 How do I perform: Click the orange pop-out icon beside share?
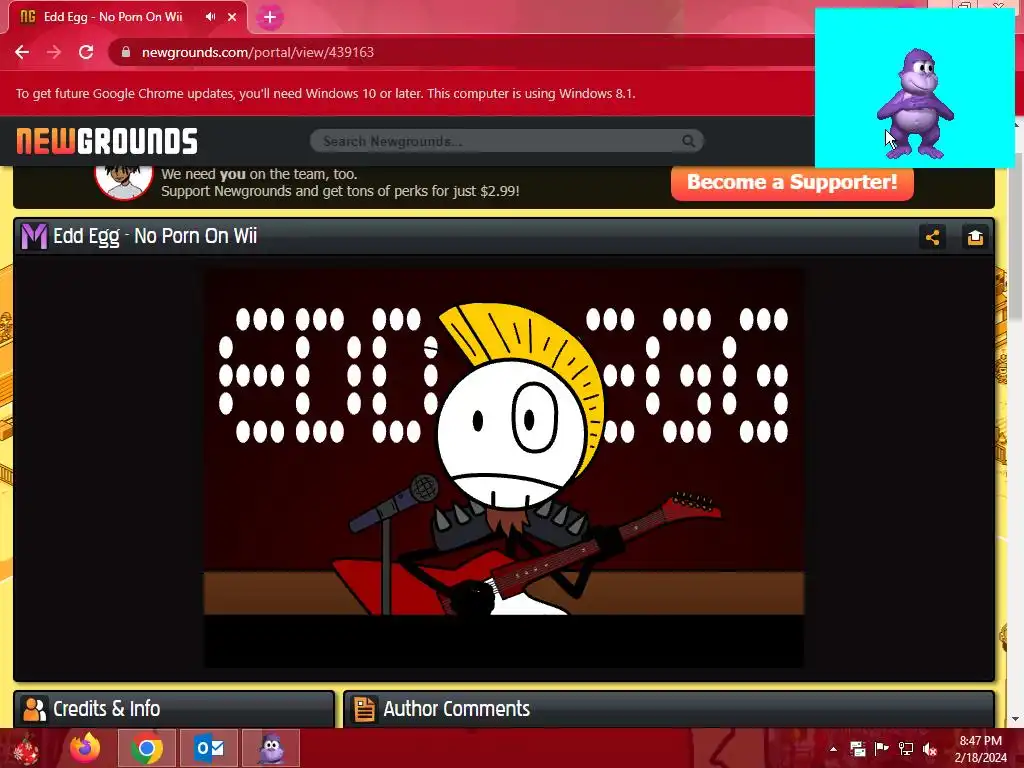click(975, 237)
